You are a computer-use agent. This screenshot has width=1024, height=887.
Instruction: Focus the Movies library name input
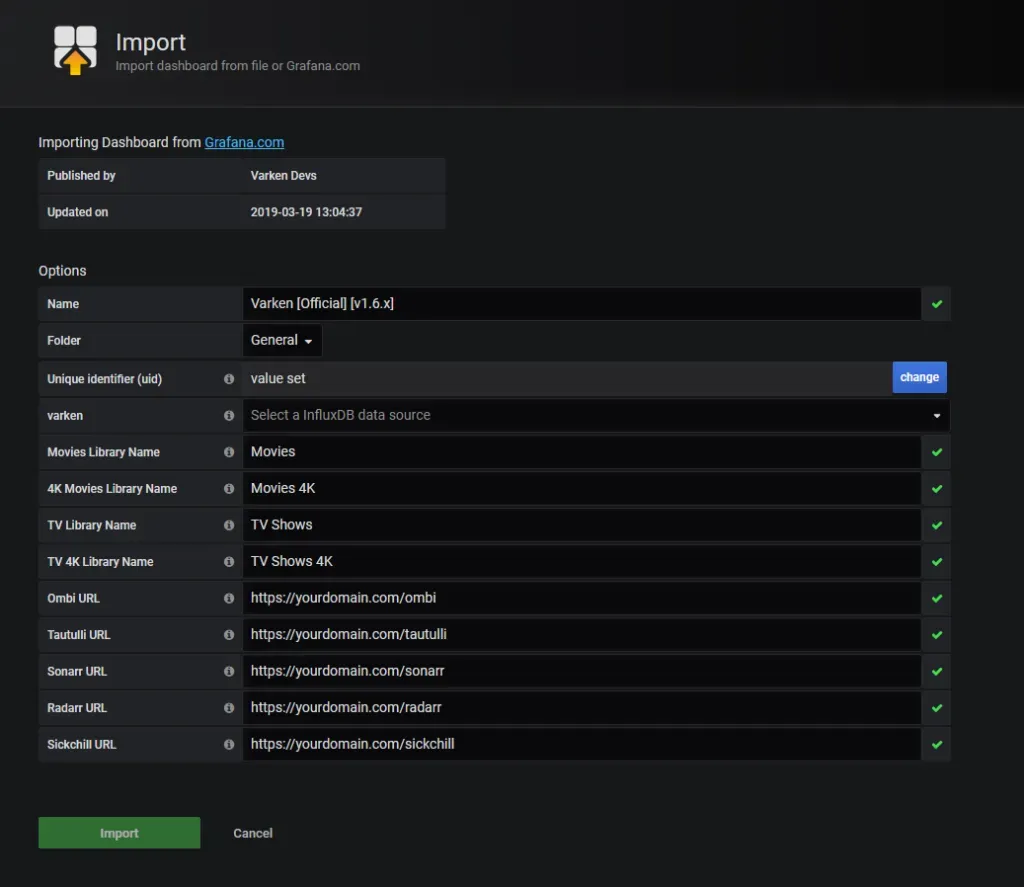(x=582, y=452)
